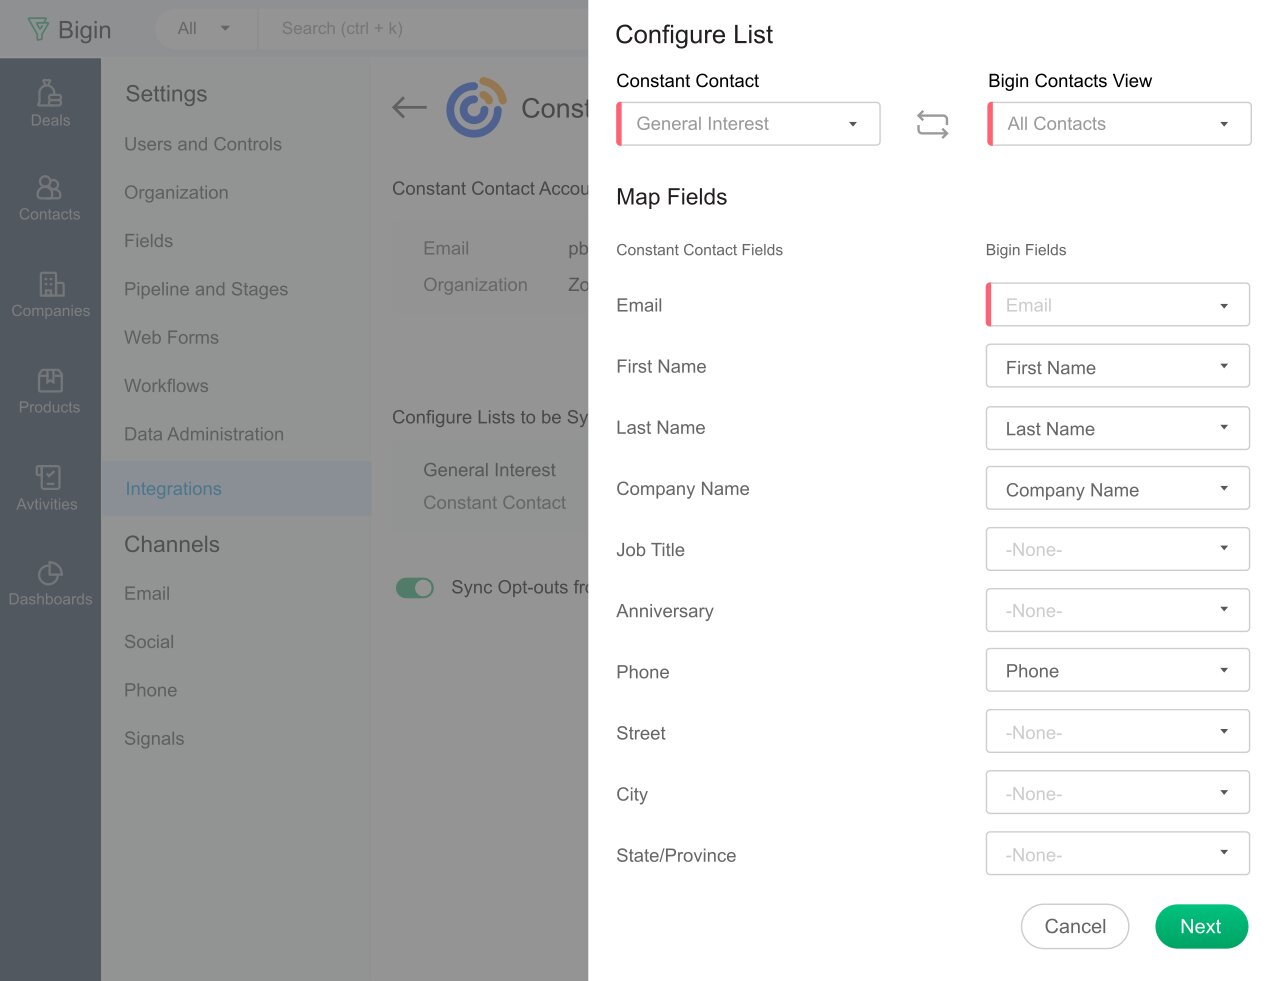Open the All Contacts view dropdown
Image resolution: width=1280 pixels, height=981 pixels.
(x=1118, y=124)
